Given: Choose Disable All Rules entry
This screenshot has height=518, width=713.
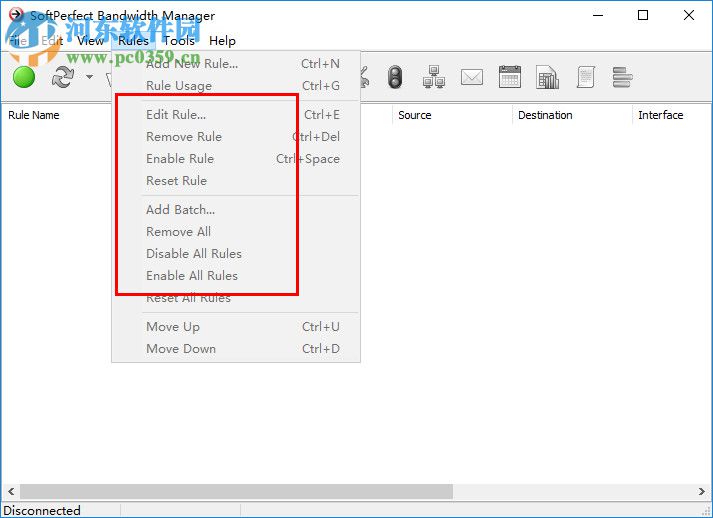Looking at the screenshot, I should point(236,253).
